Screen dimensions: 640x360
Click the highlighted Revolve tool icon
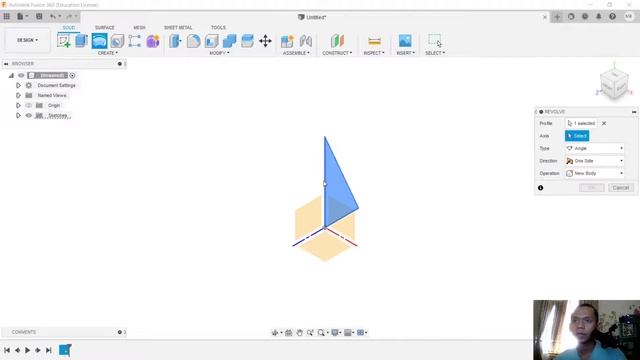point(99,41)
